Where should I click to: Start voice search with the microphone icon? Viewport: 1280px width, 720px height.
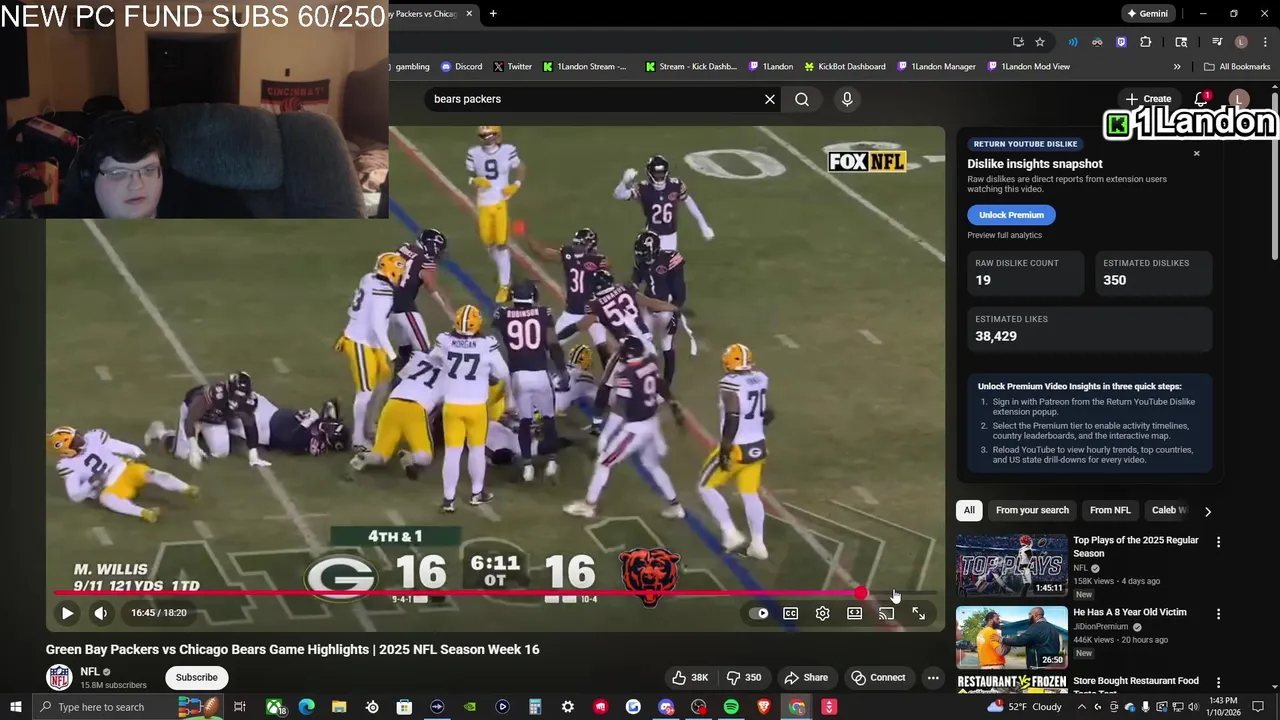pos(847,99)
